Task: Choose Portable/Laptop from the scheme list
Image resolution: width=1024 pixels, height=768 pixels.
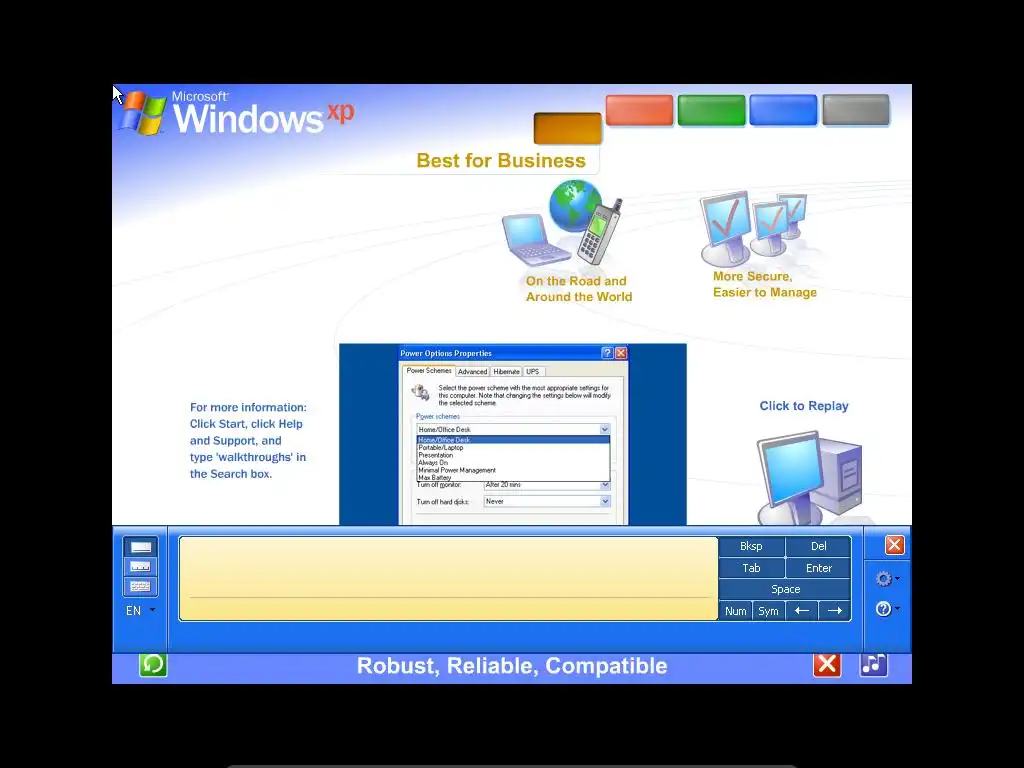Action: tap(513, 447)
